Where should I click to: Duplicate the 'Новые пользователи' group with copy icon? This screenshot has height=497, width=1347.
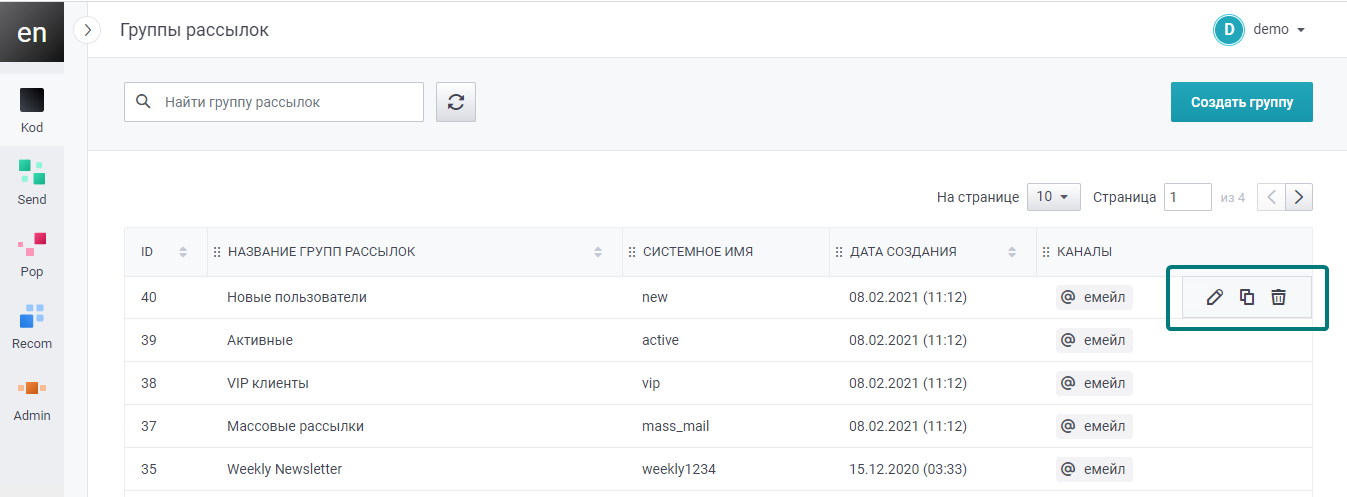(1247, 297)
